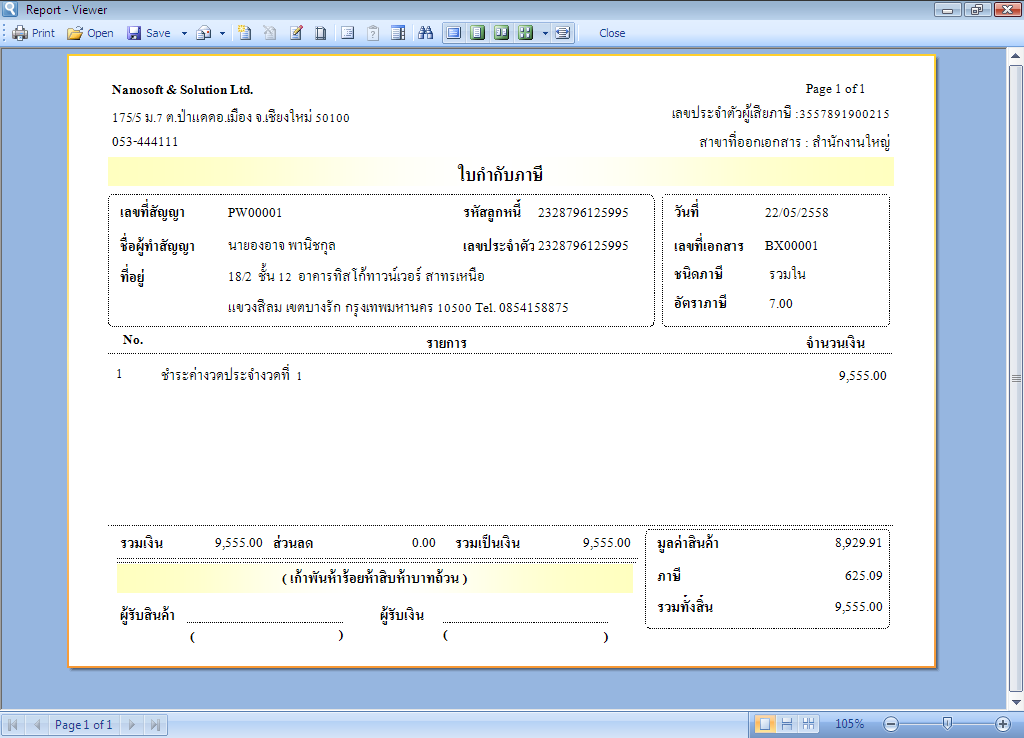1024x738 pixels.
Task: Go to first page button
Action: tap(12, 724)
